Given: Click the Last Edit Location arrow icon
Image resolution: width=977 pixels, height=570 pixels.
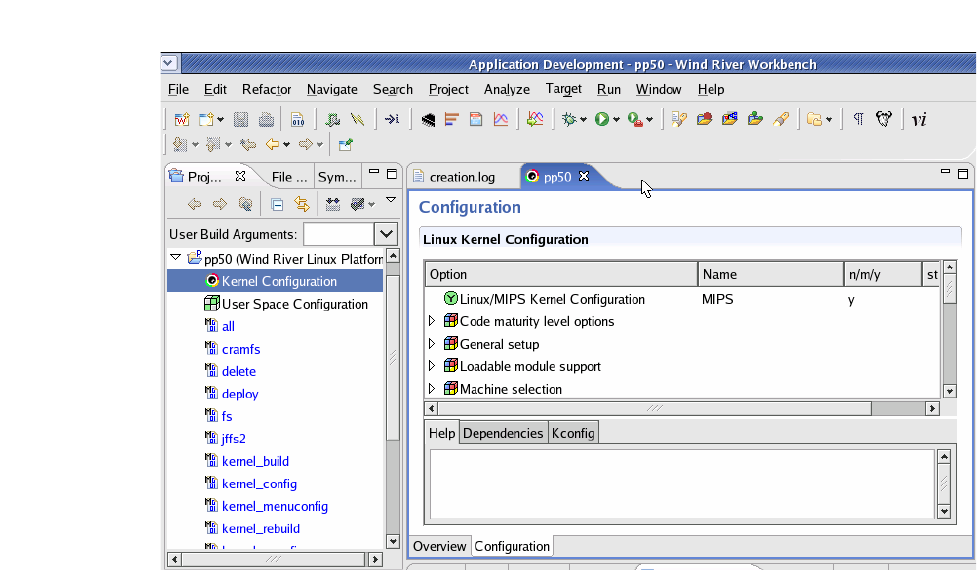Looking at the screenshot, I should [x=248, y=145].
